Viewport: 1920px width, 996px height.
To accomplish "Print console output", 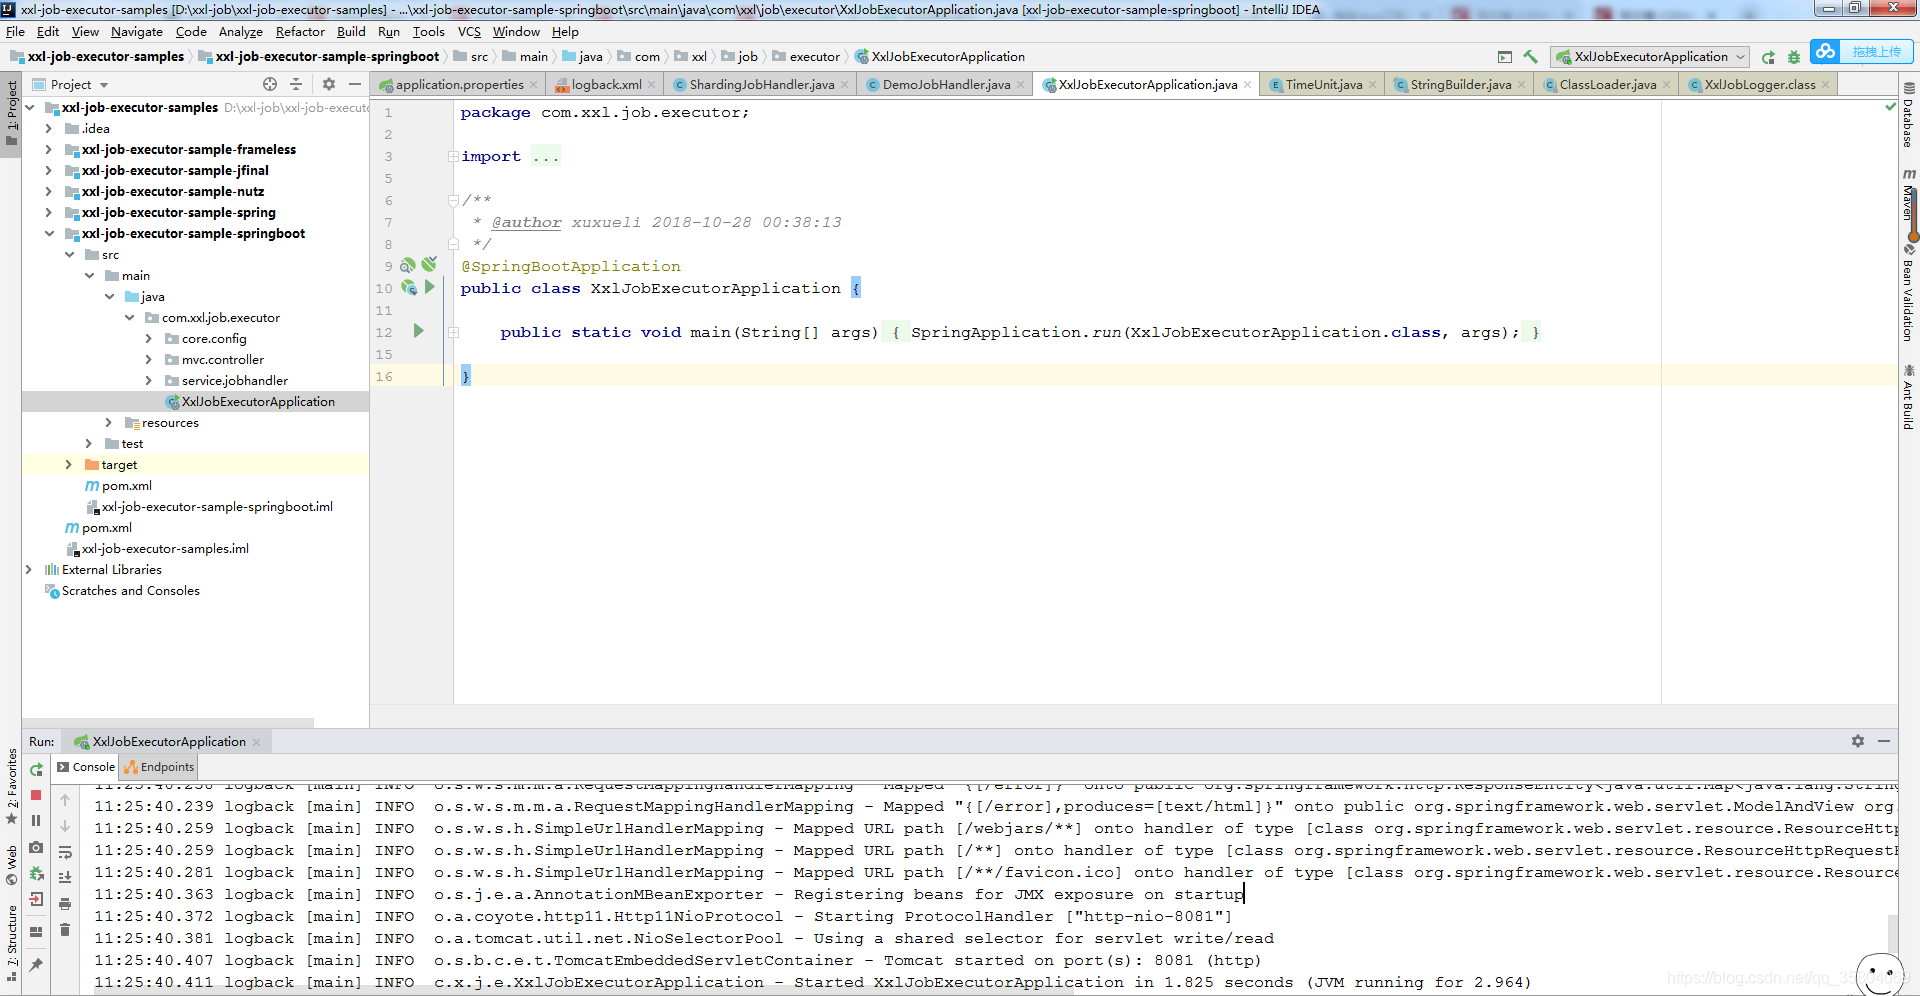I will coord(65,904).
